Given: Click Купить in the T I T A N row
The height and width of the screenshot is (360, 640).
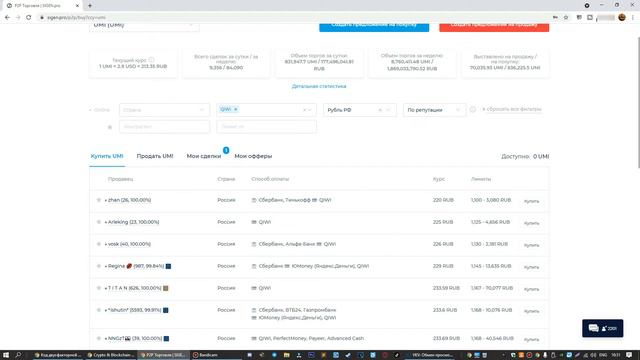Looking at the screenshot, I should 531,289.
